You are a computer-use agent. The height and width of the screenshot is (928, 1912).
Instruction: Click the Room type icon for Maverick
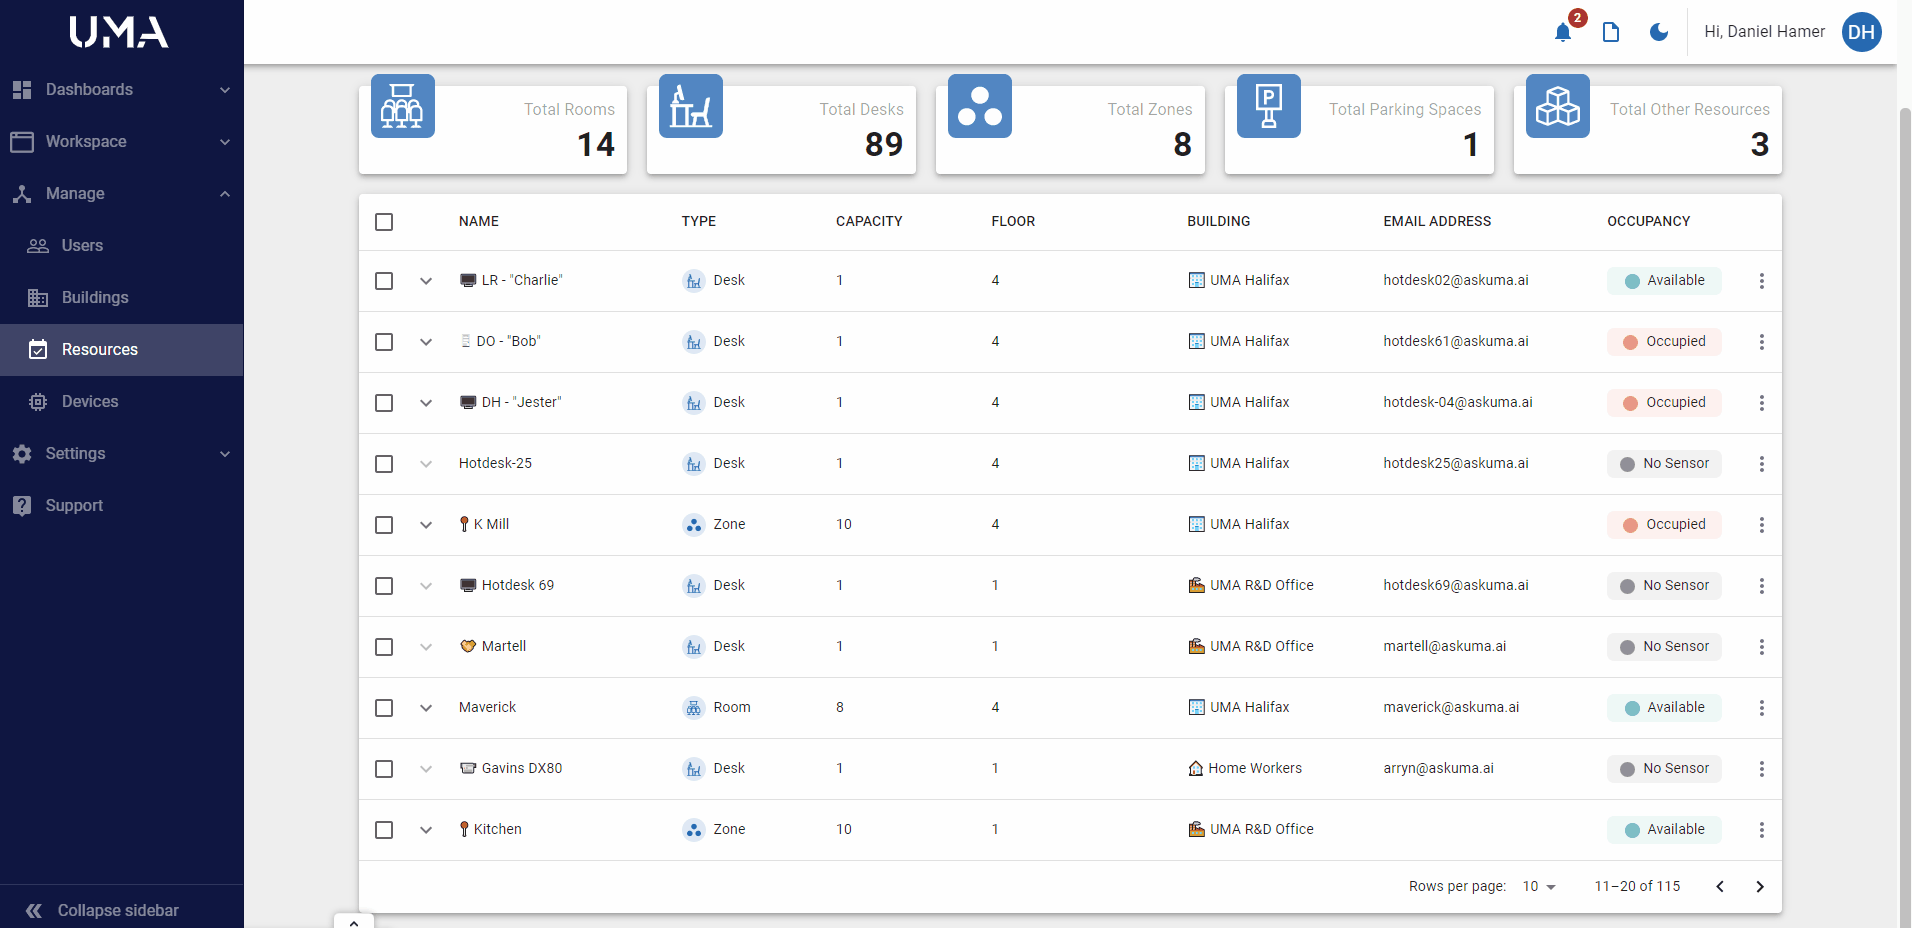pos(694,708)
